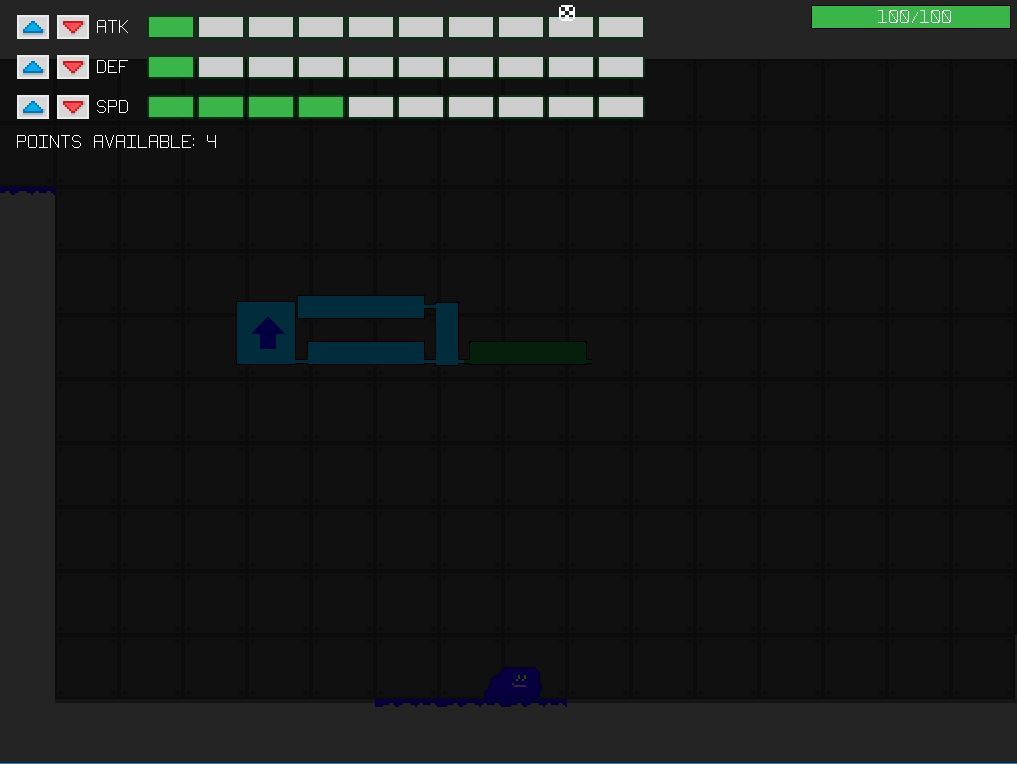Select the blue slime character
This screenshot has width=1017, height=764.
coord(515,685)
